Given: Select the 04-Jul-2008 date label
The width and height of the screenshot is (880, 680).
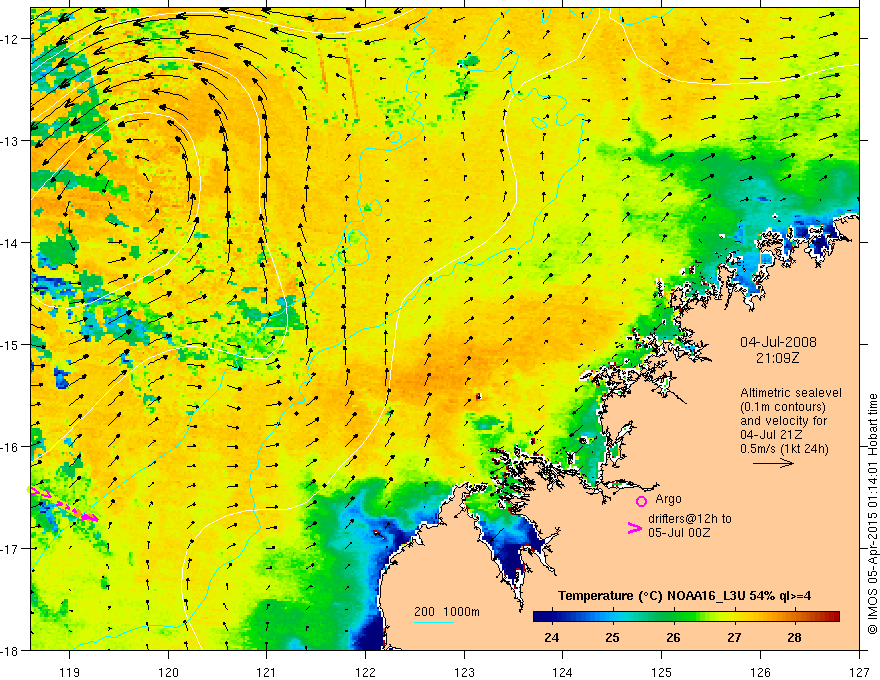Looking at the screenshot, I should tap(778, 342).
